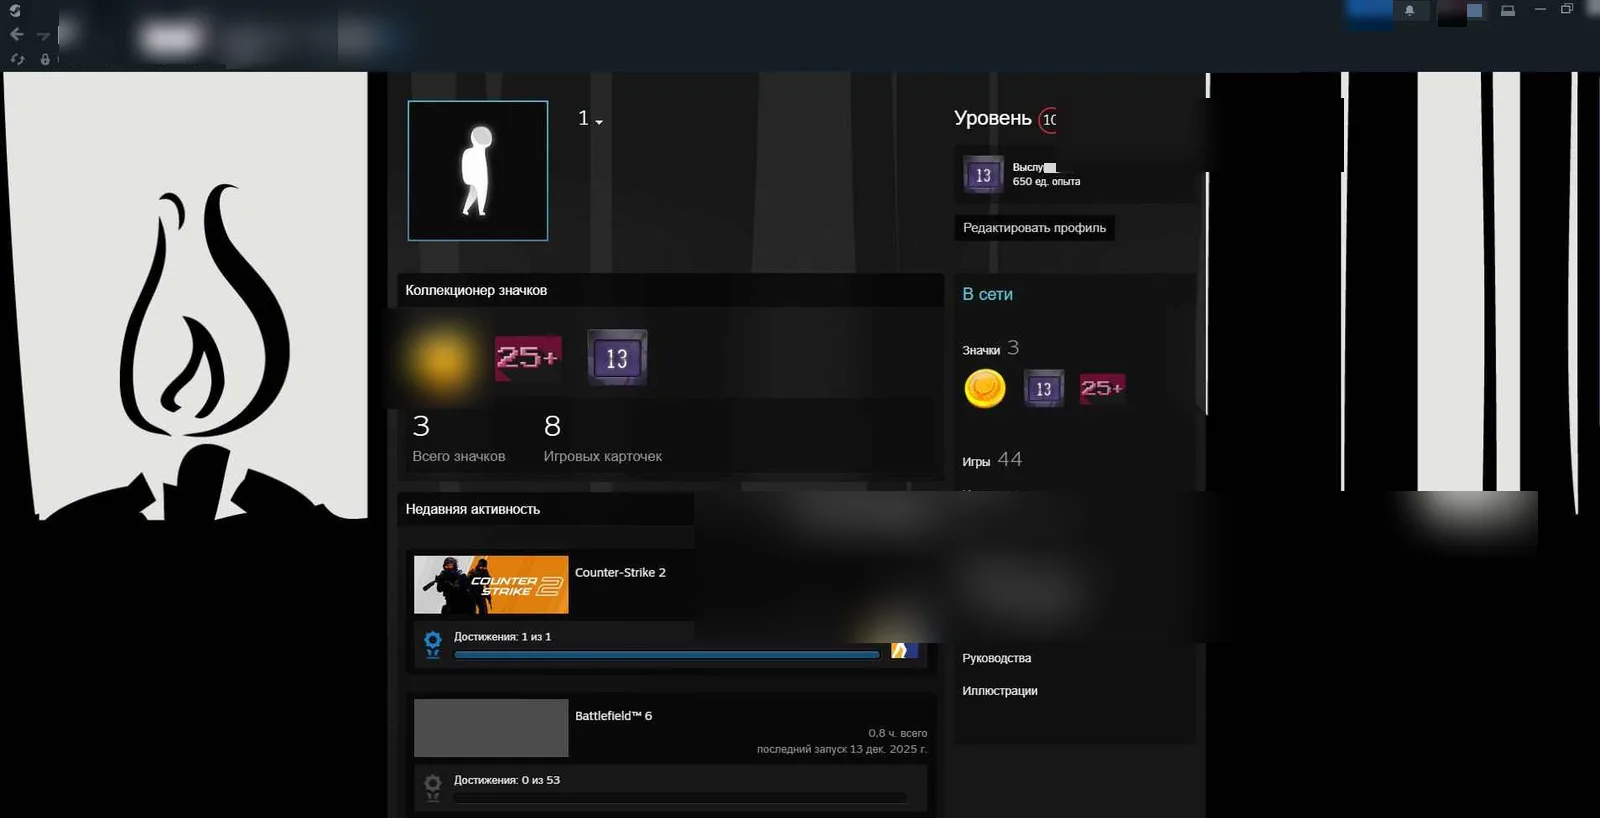Open the Counter-Strike 2 title link
The image size is (1600, 818).
pos(620,572)
